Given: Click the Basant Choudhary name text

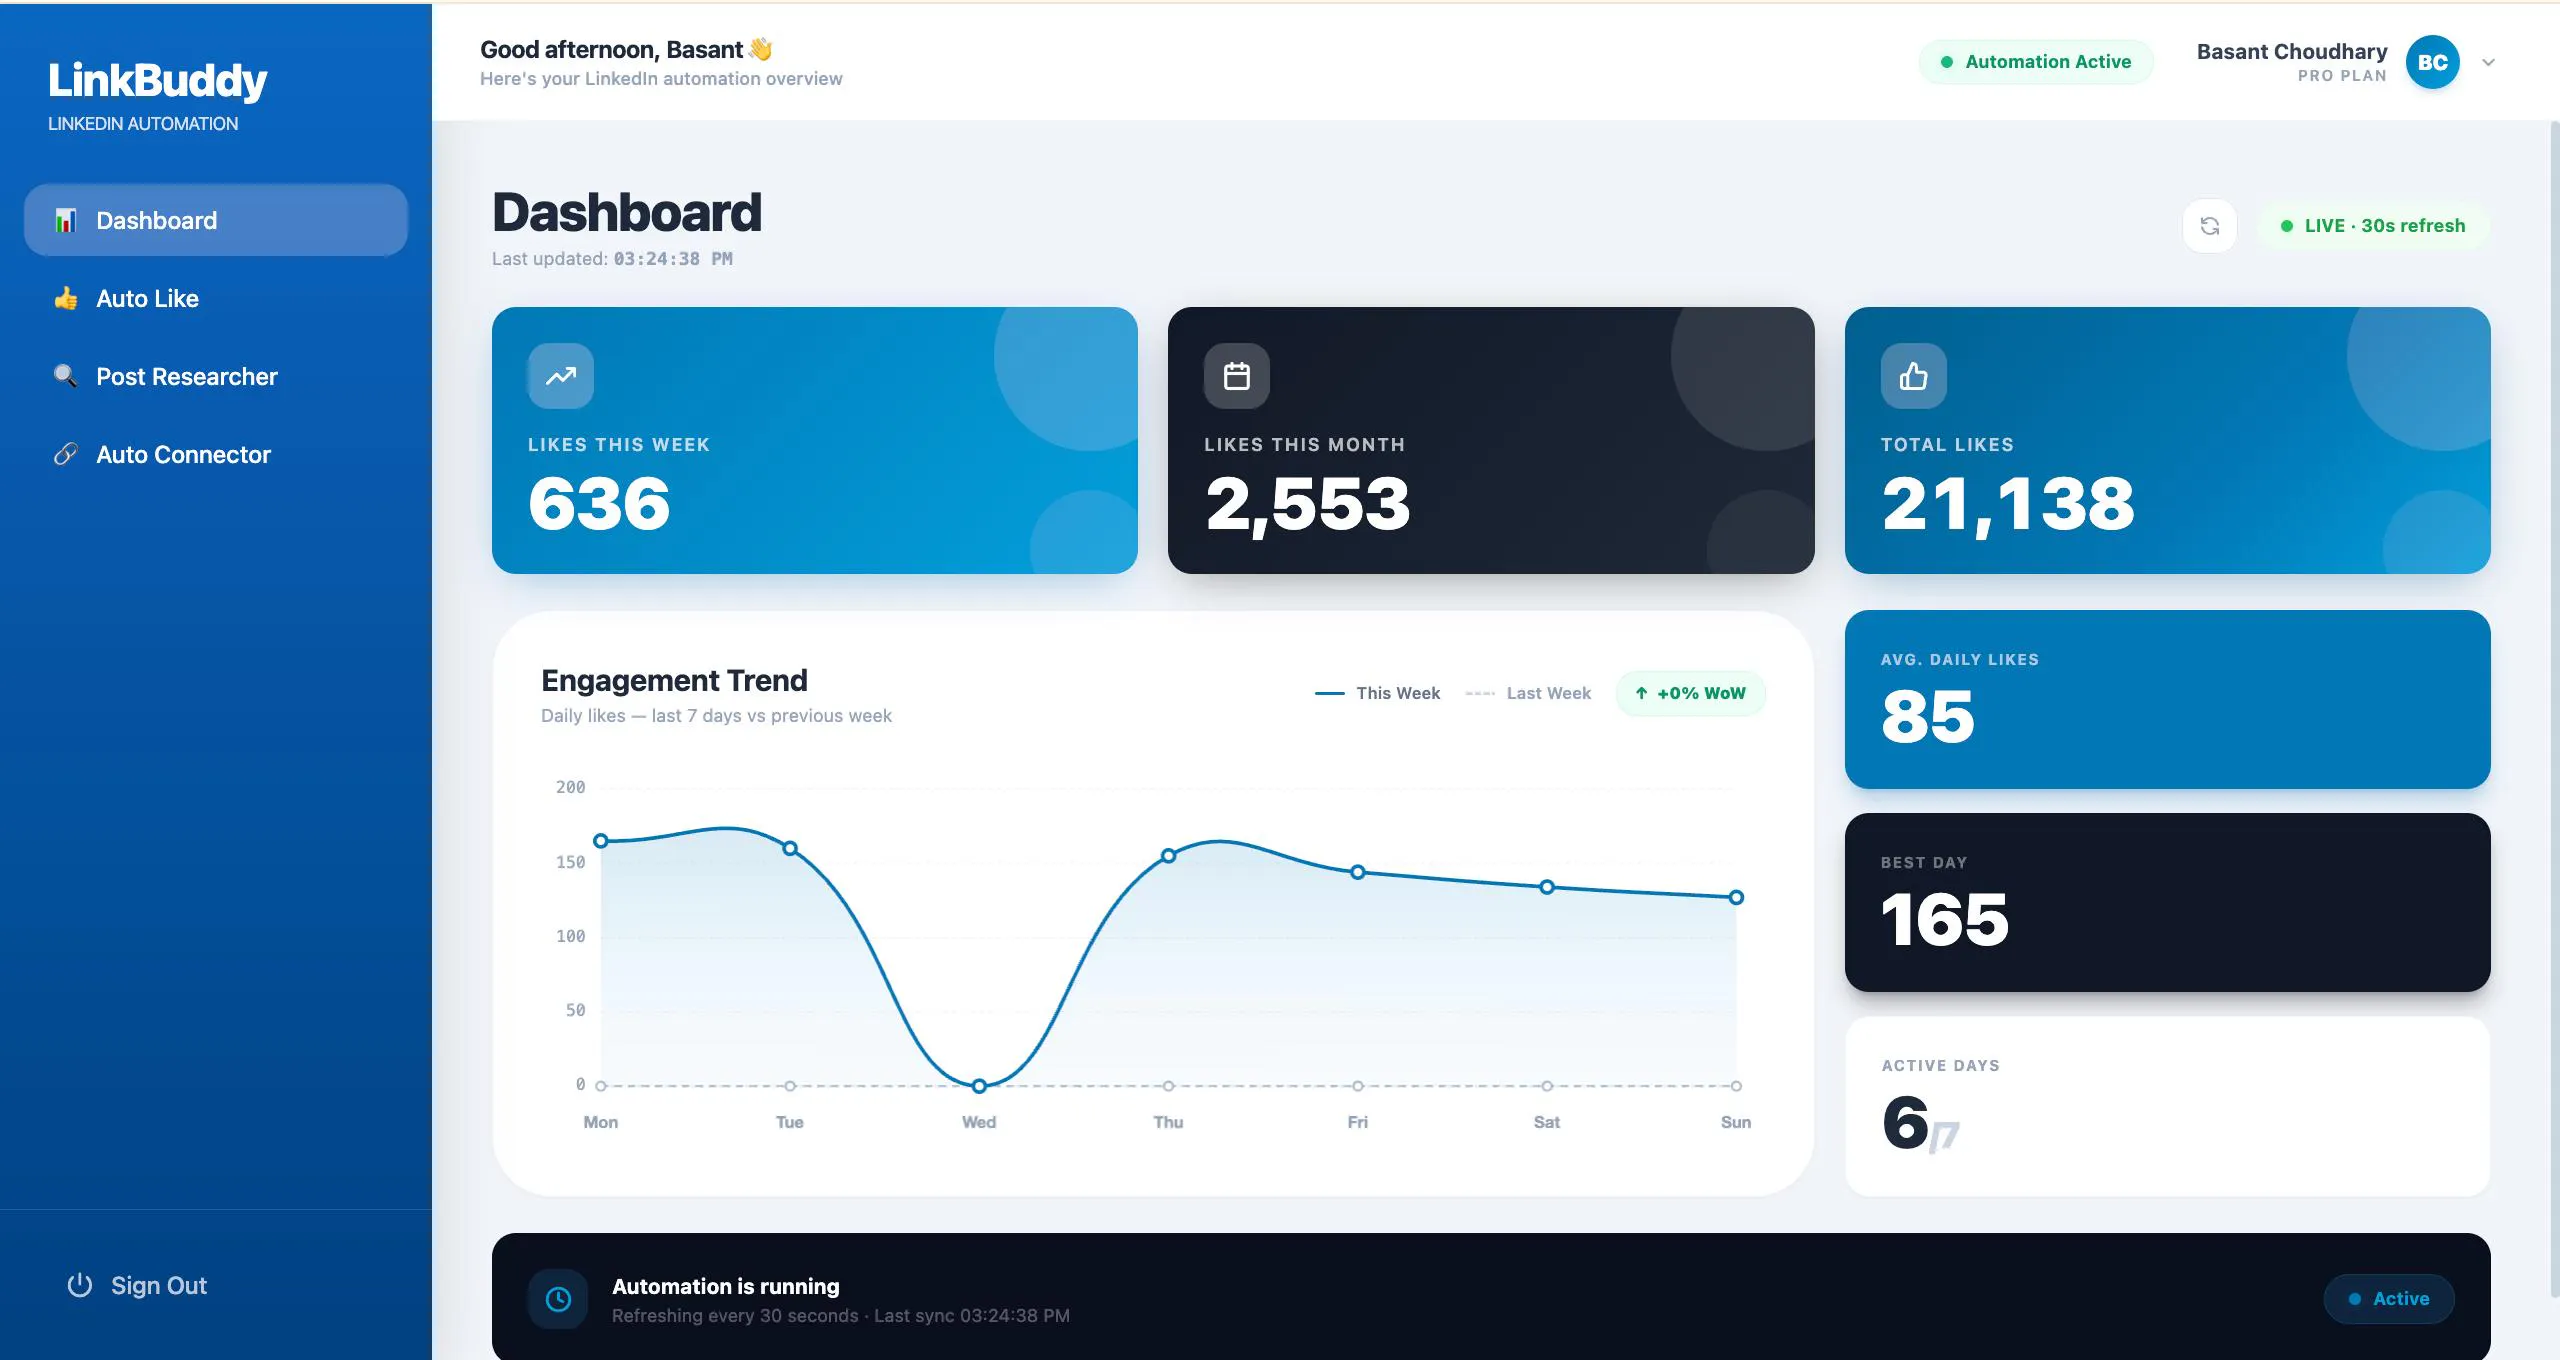Looking at the screenshot, I should pos(2291,51).
